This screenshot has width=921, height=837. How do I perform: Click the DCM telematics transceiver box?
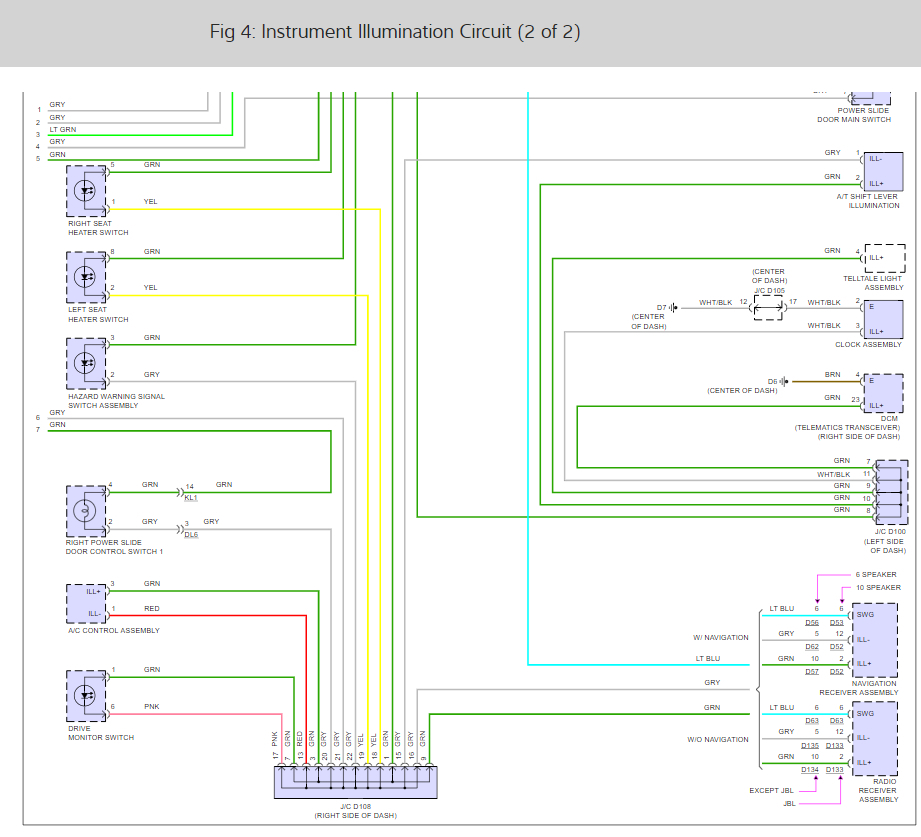(883, 394)
